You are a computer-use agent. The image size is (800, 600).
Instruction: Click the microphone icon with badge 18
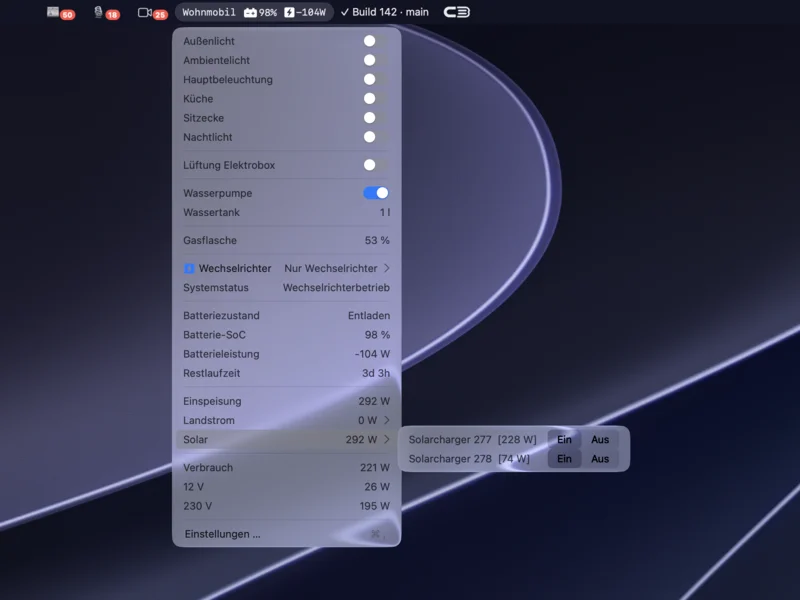tap(106, 13)
